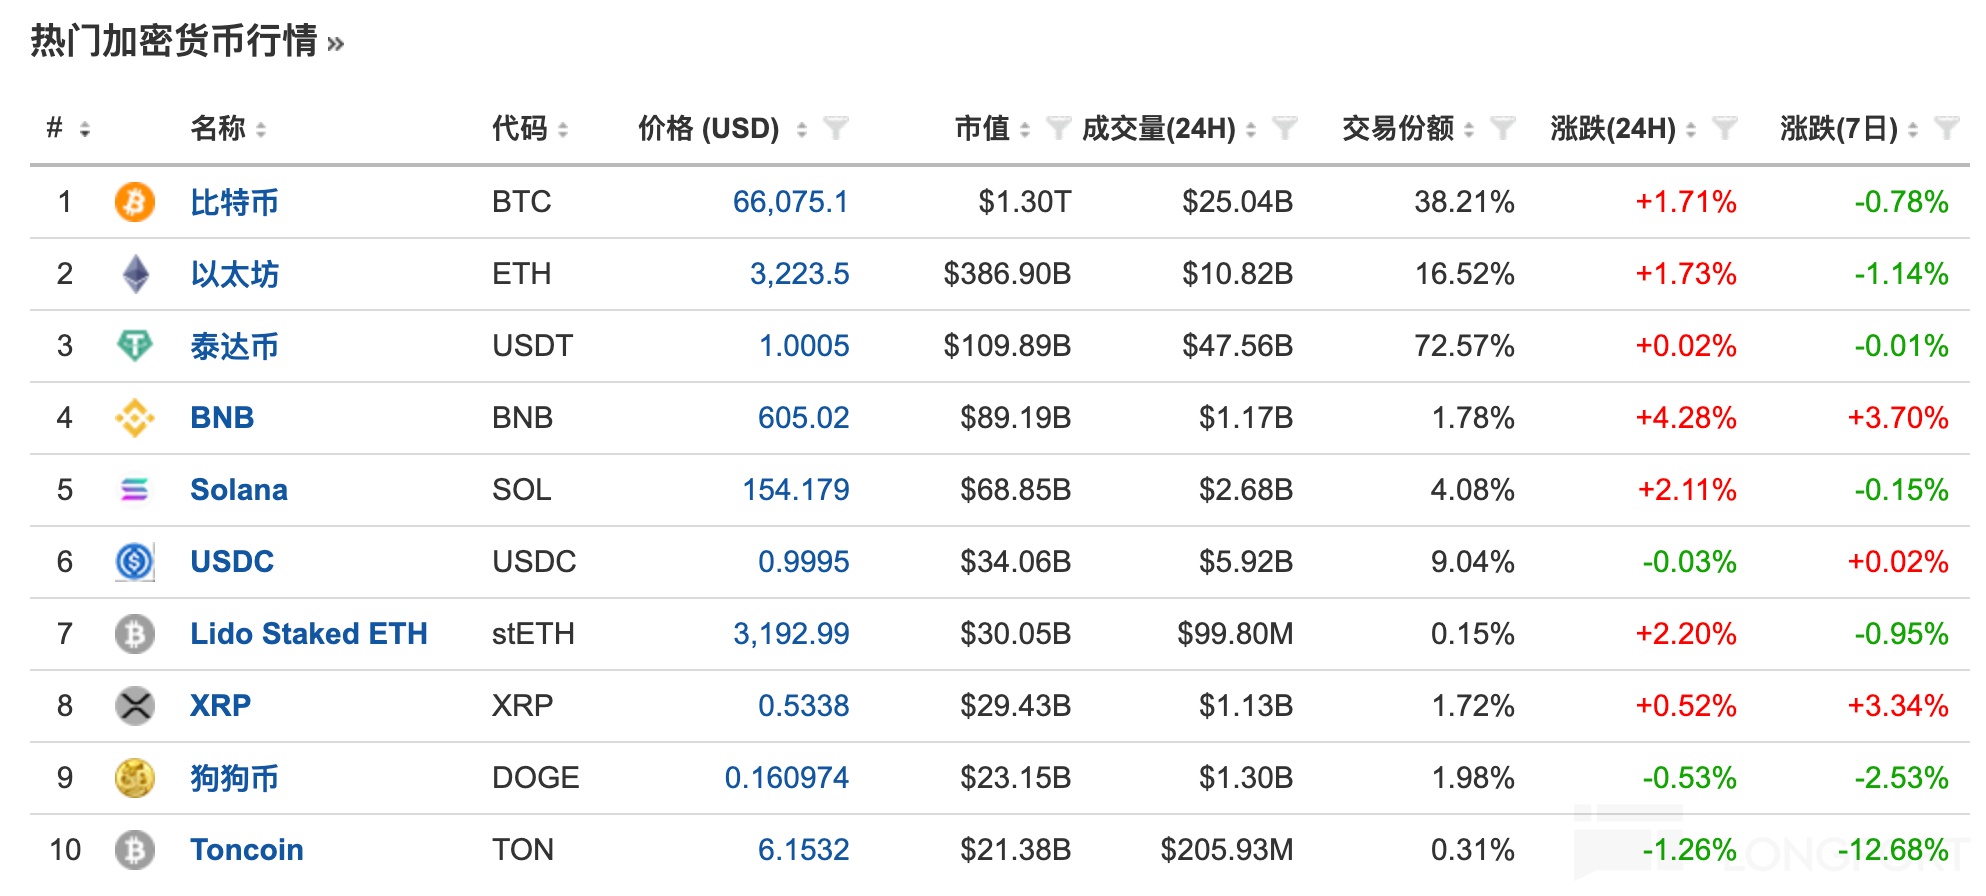Click the Bitcoin orange coin icon
This screenshot has height=896, width=1986.
[134, 202]
